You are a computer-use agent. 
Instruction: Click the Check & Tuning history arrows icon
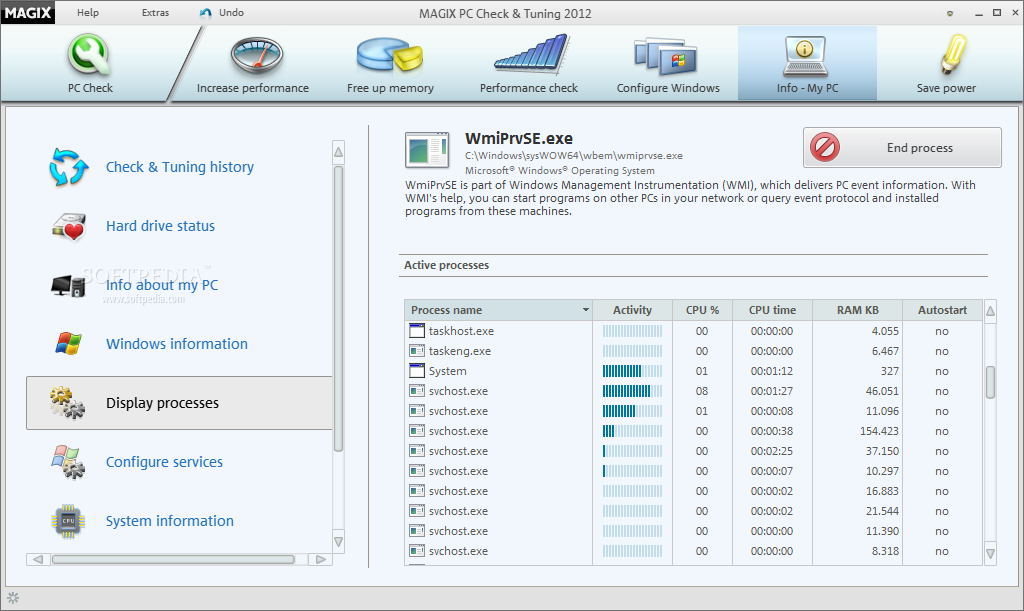69,167
